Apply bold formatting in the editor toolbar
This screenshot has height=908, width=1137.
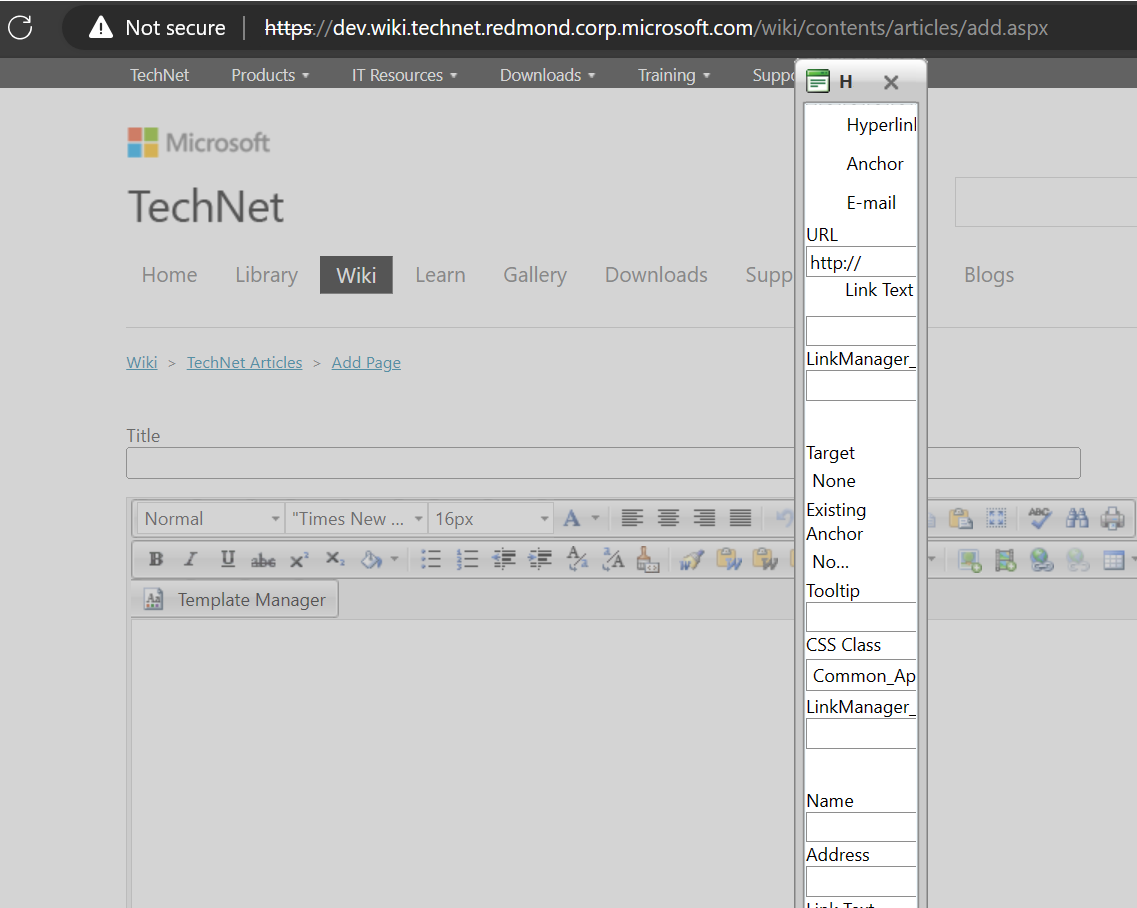(x=155, y=559)
